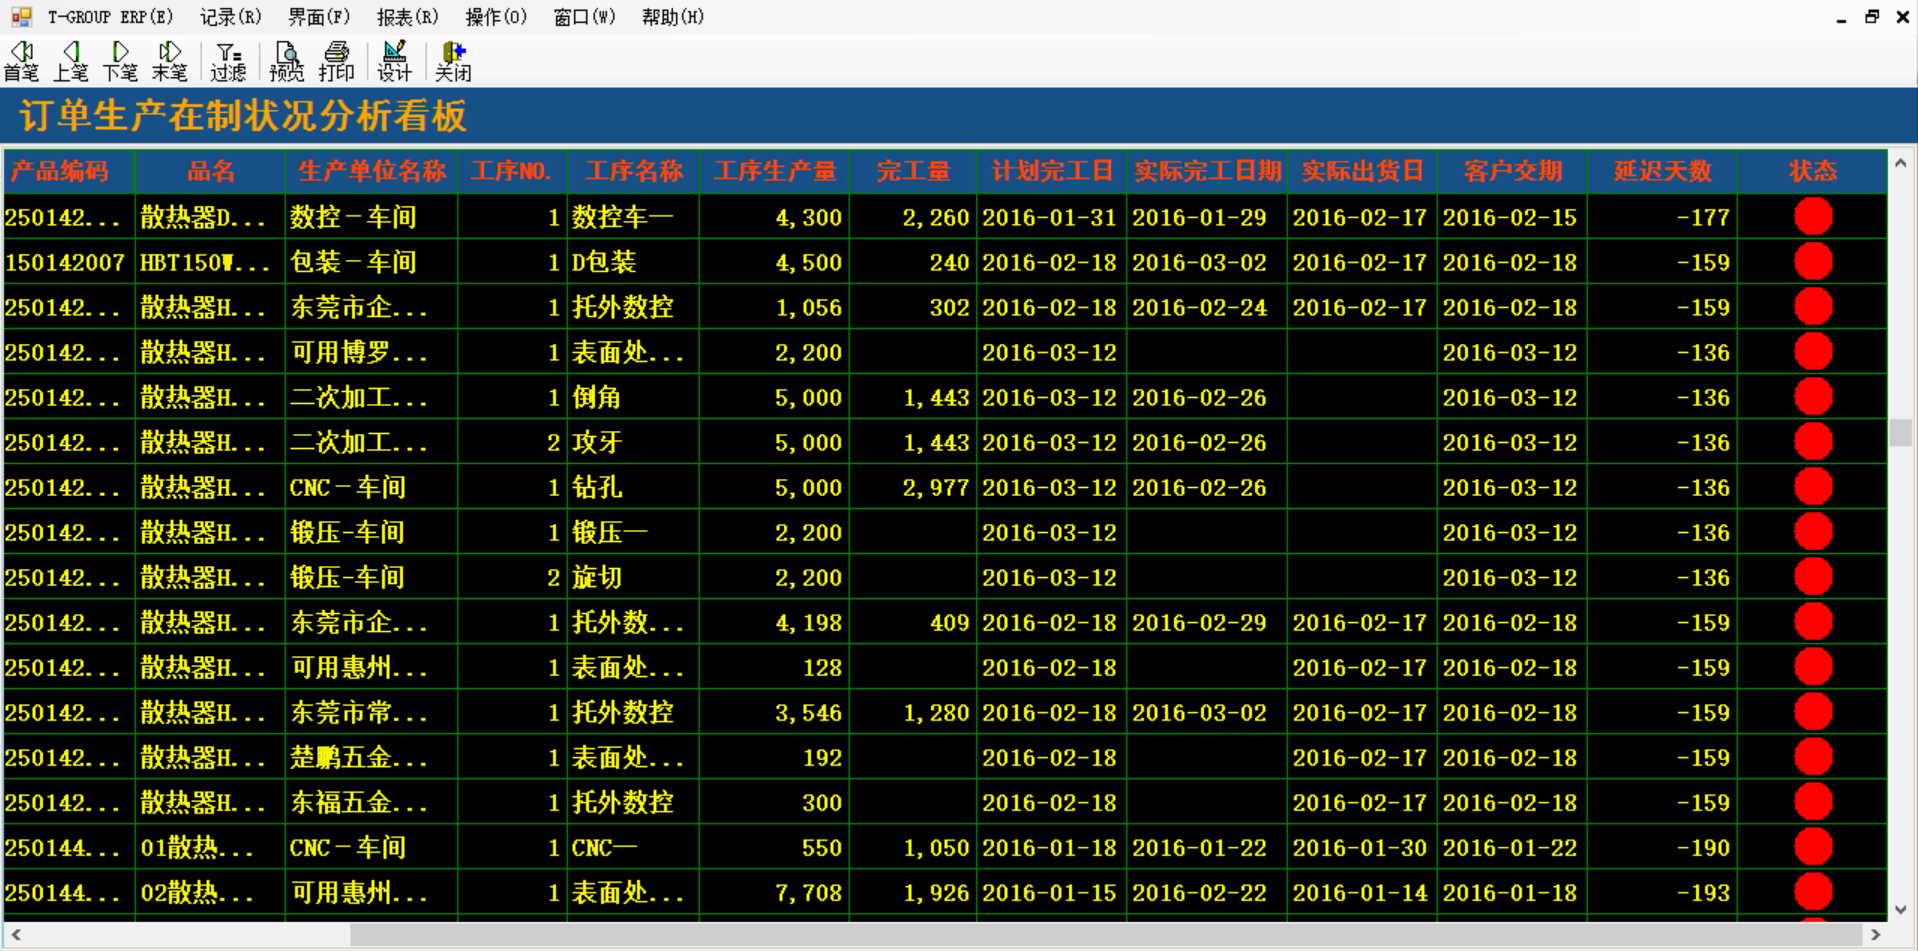1918x951 pixels.
Task: Sort by 生产单位名称 column header
Action: tap(372, 171)
